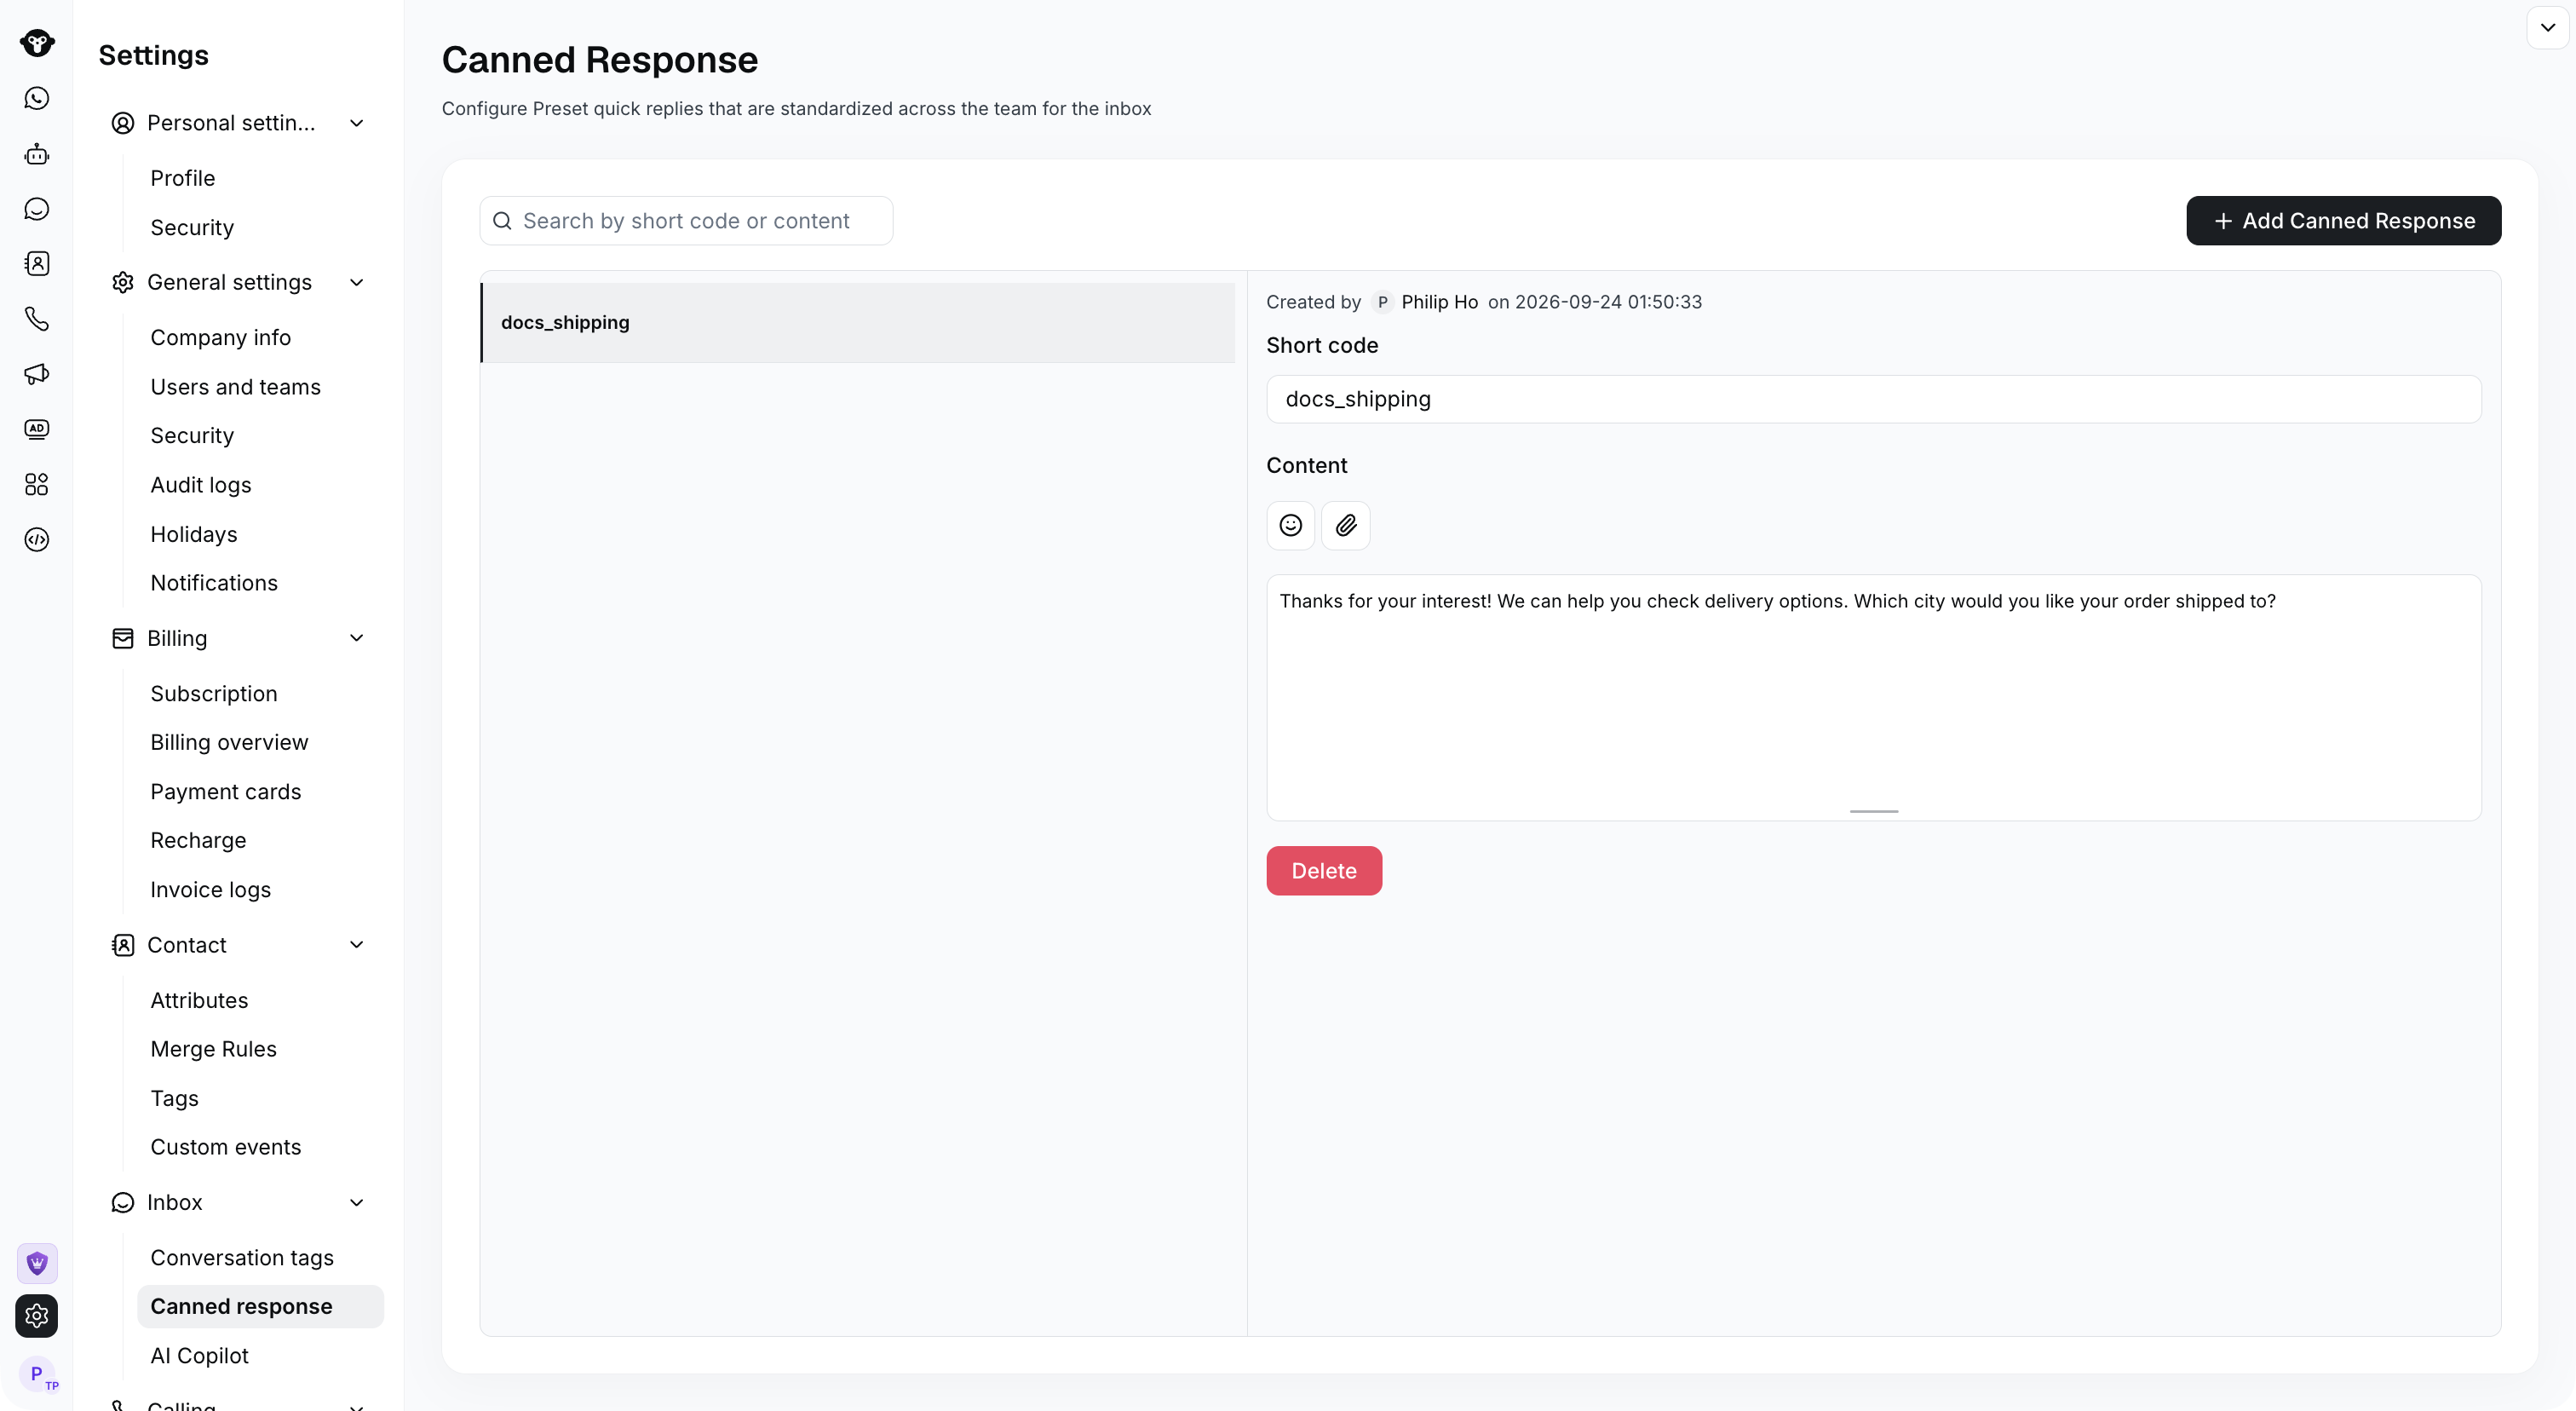Open the megaphone campaigns icon

pyautogui.click(x=37, y=374)
